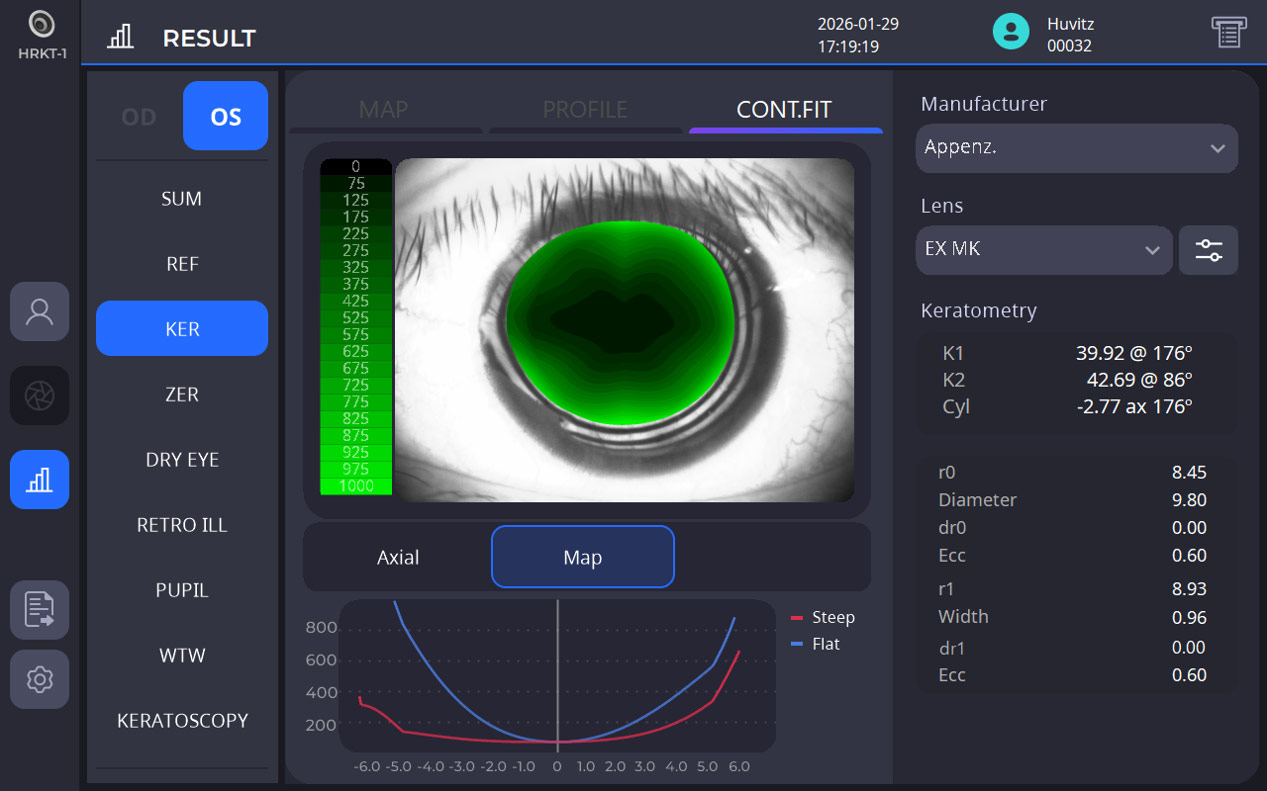The height and width of the screenshot is (791, 1267).
Task: Switch to the CONT.FIT tab
Action: click(x=784, y=109)
